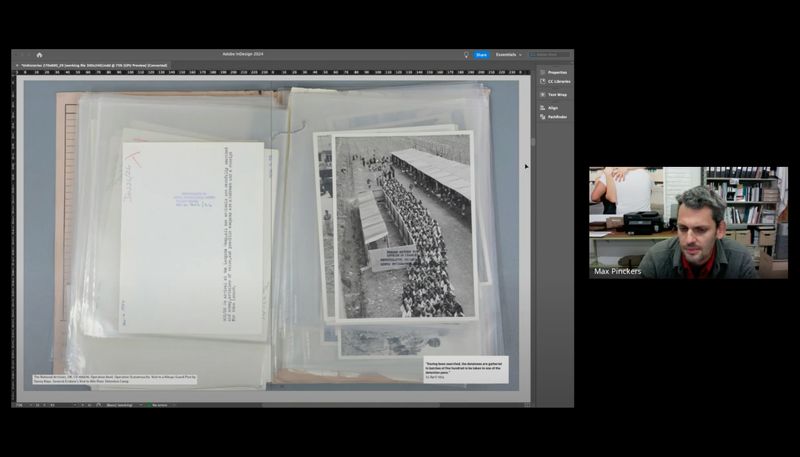The image size is (800, 457).
Task: Open the Pathfinder panel
Action: [x=554, y=117]
